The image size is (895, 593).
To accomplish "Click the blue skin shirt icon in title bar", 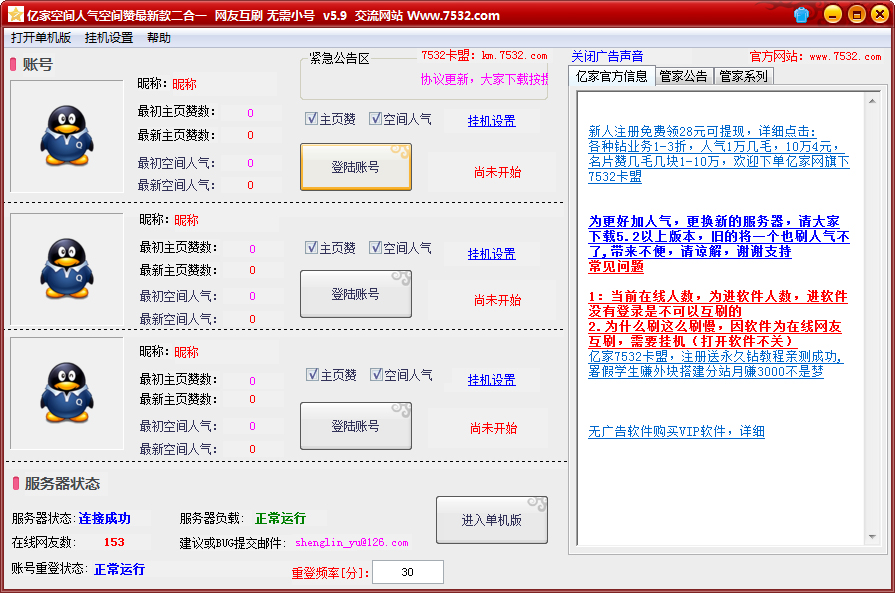I will coord(801,15).
